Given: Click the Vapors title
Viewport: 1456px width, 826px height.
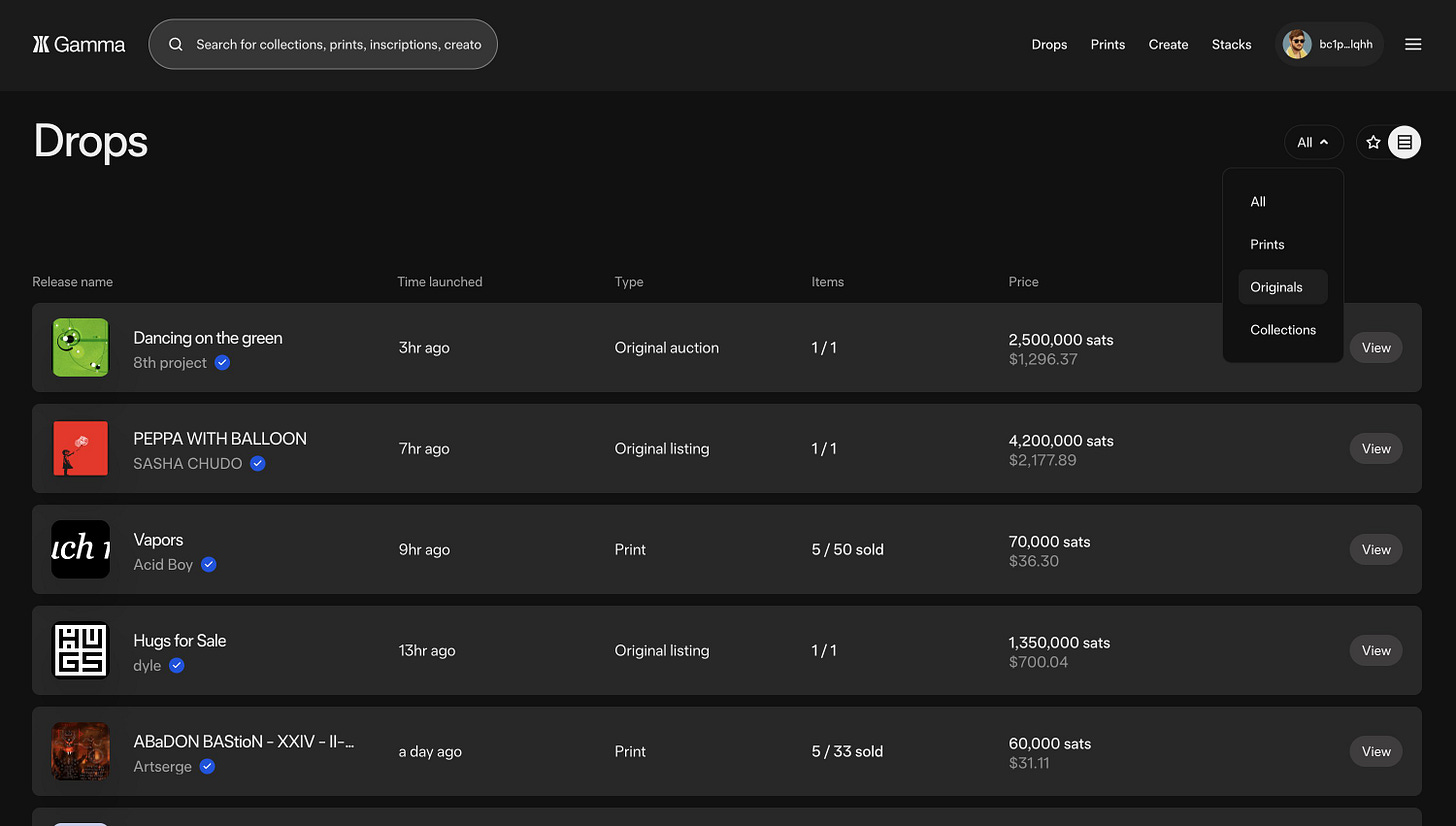Looking at the screenshot, I should tap(158, 540).
